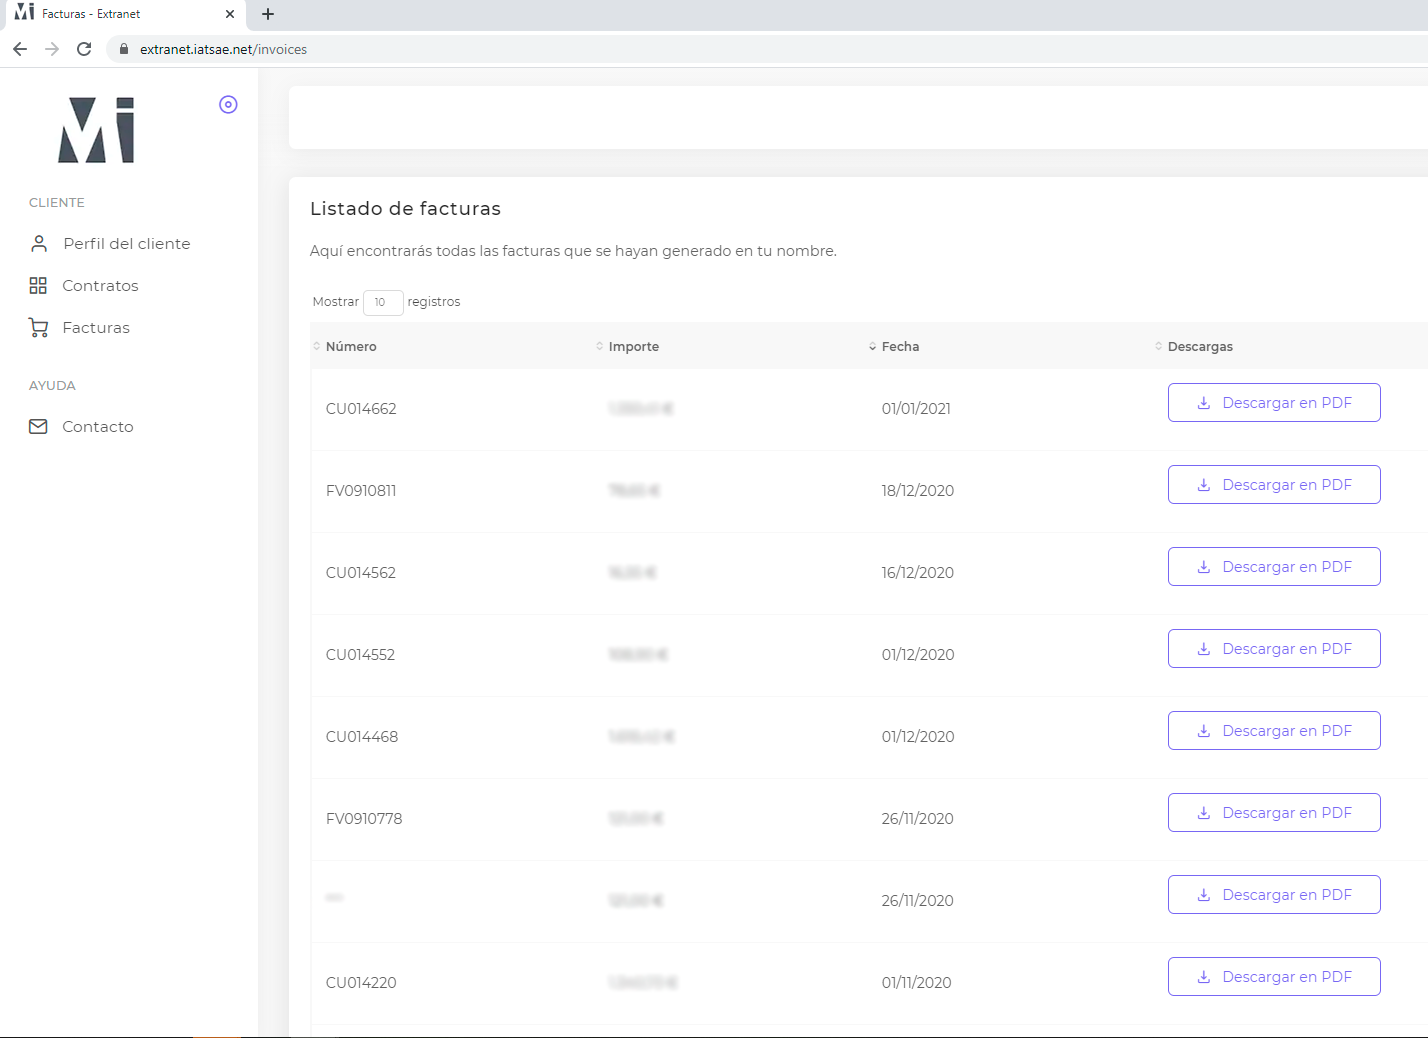The height and width of the screenshot is (1038, 1428).
Task: Click the padlock site info icon
Action: [124, 49]
